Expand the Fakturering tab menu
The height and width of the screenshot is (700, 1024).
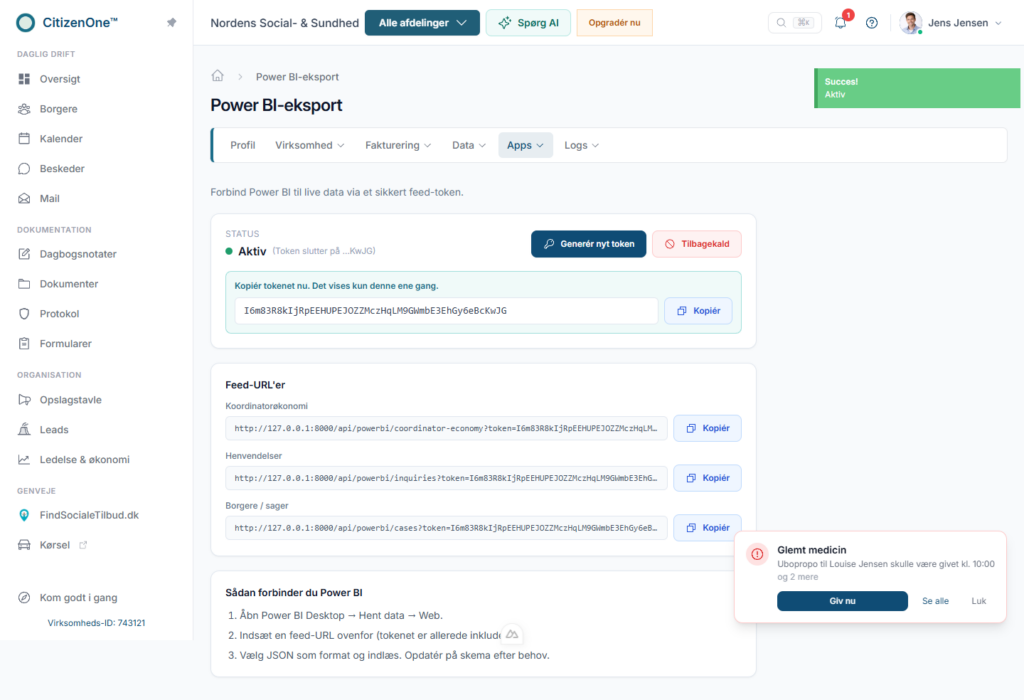tap(398, 145)
